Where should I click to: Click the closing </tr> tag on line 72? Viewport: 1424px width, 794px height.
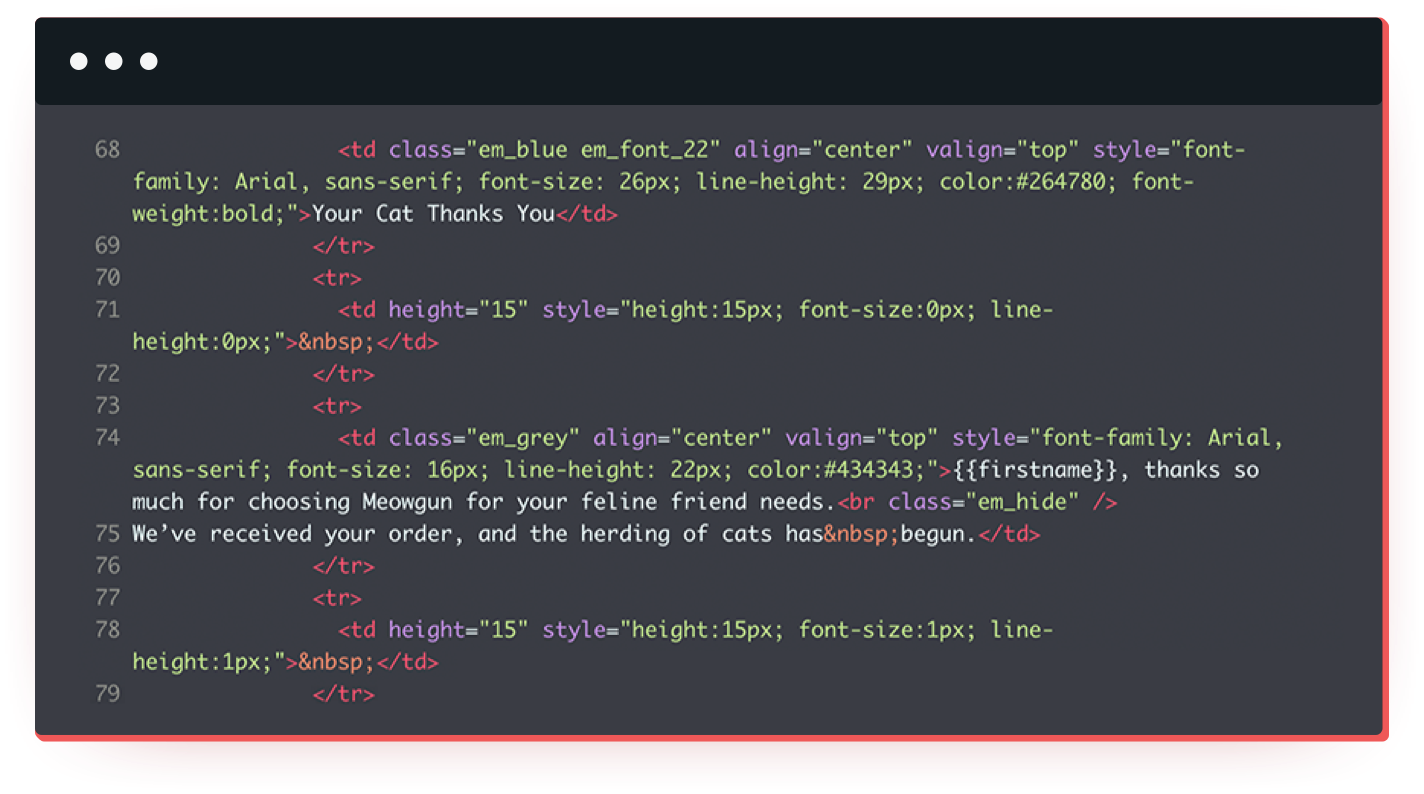point(344,374)
